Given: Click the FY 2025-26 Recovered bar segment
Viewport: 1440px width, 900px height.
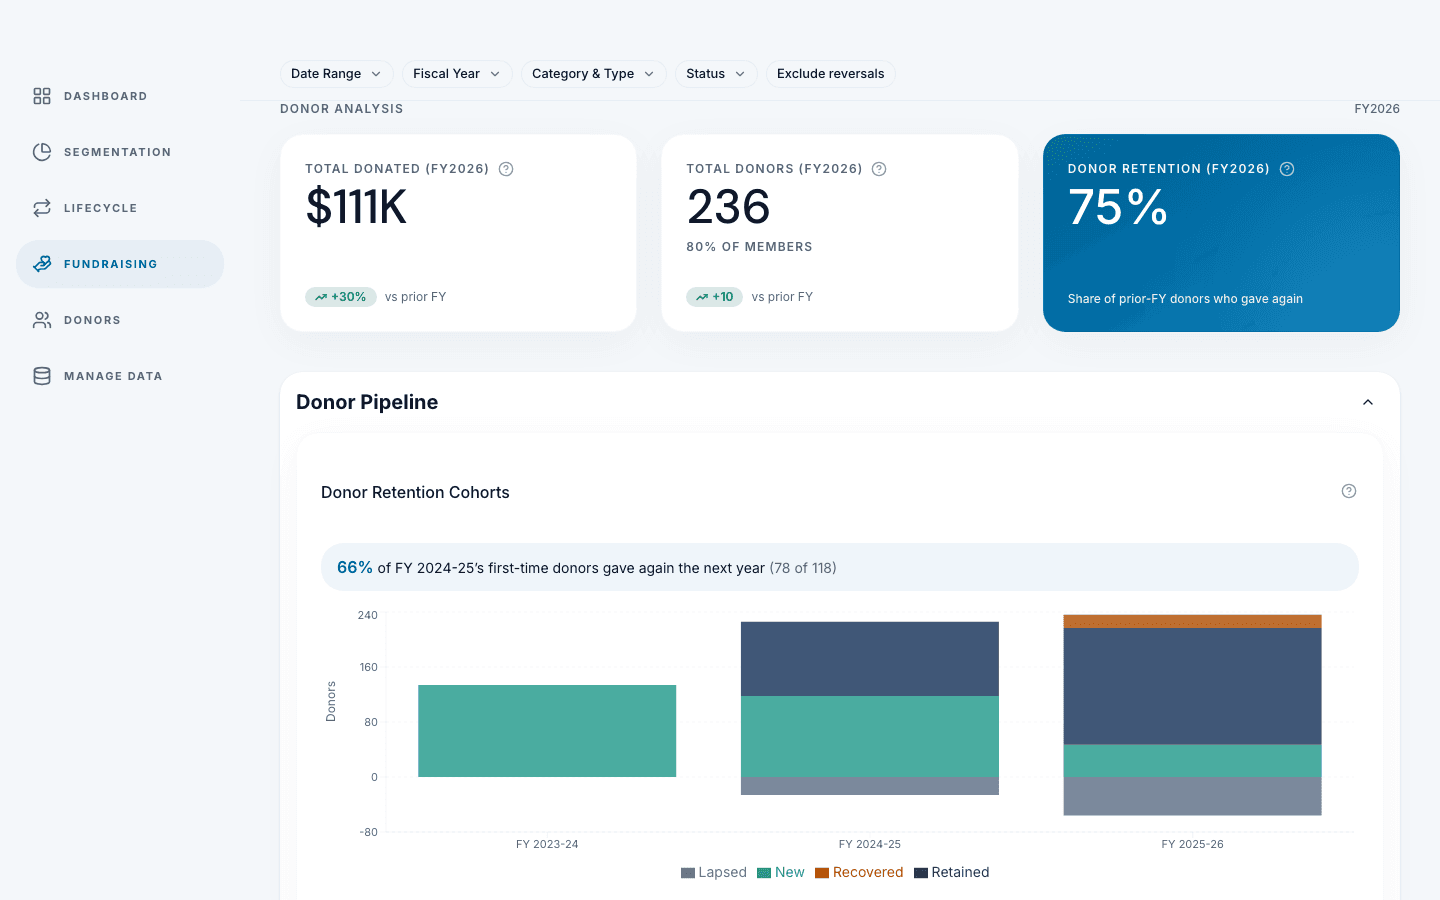Looking at the screenshot, I should point(1192,621).
